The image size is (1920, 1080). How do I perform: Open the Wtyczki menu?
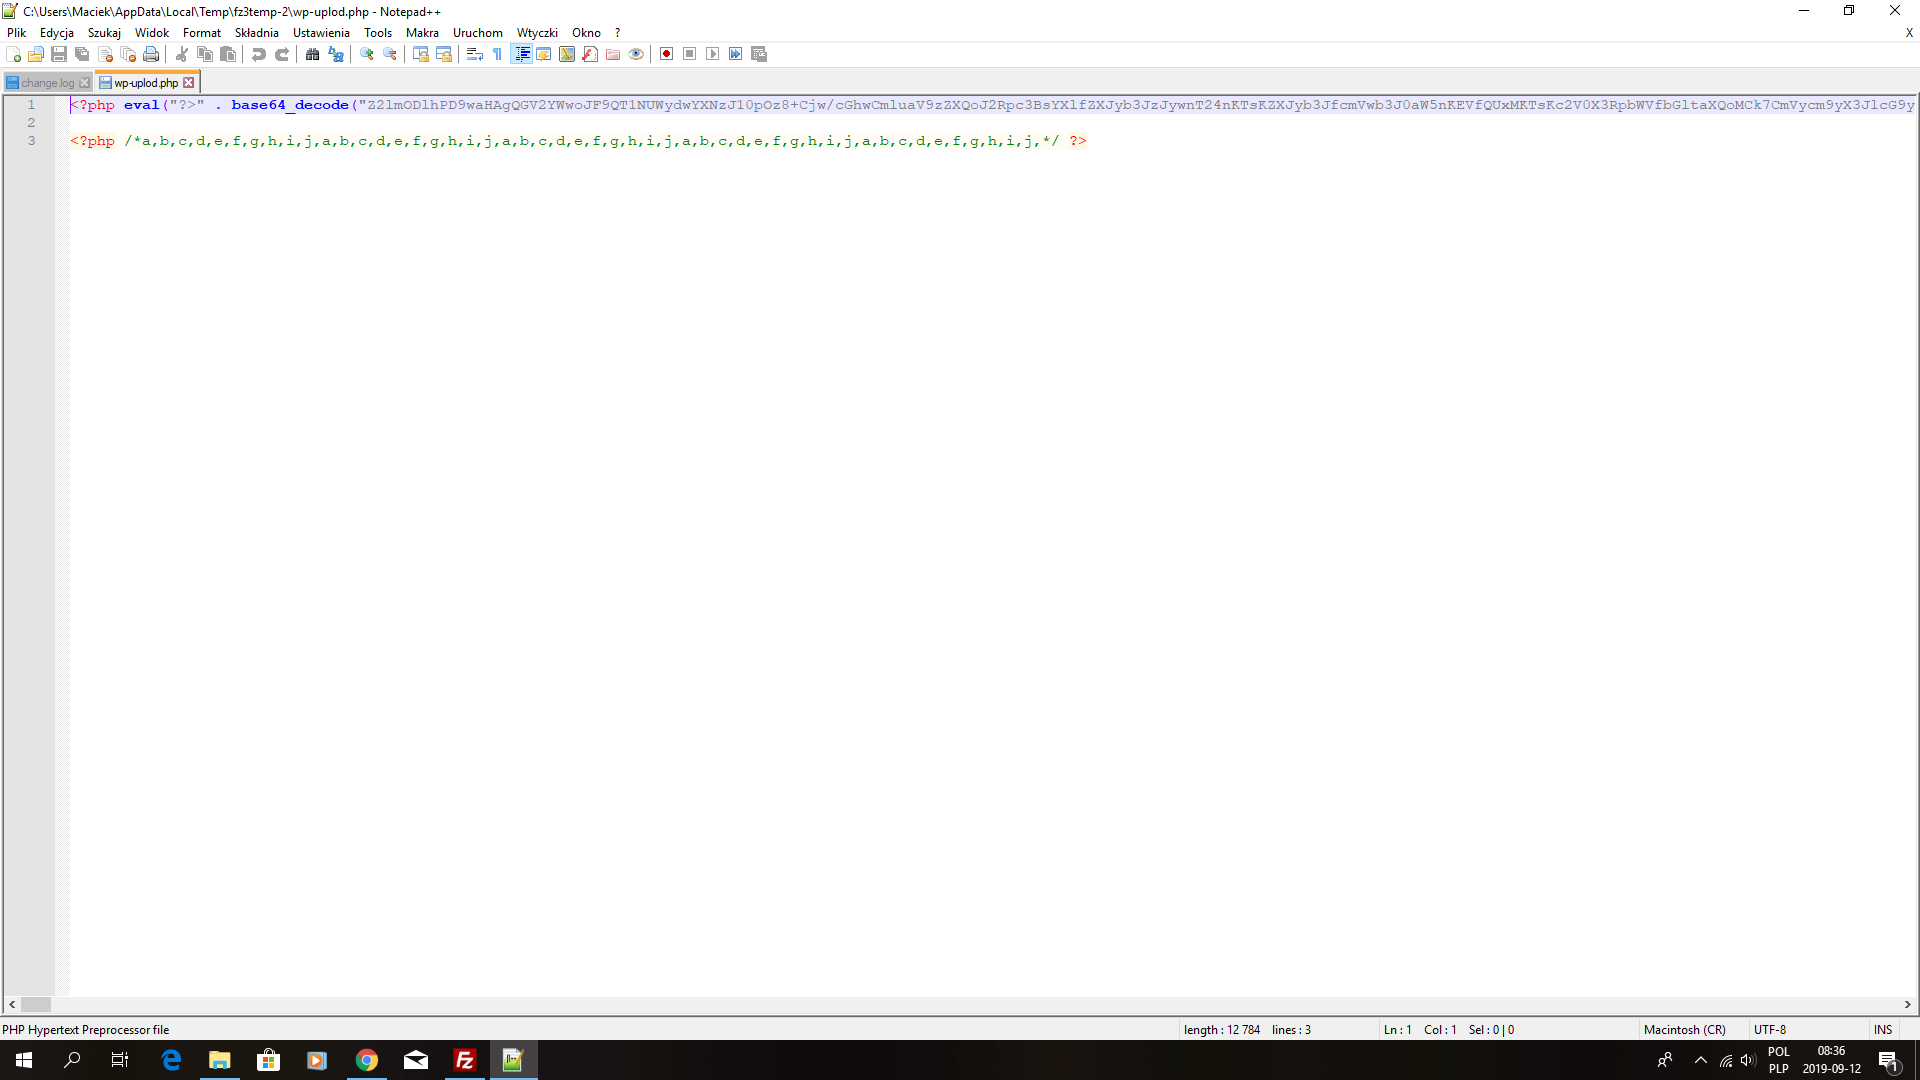[537, 33]
